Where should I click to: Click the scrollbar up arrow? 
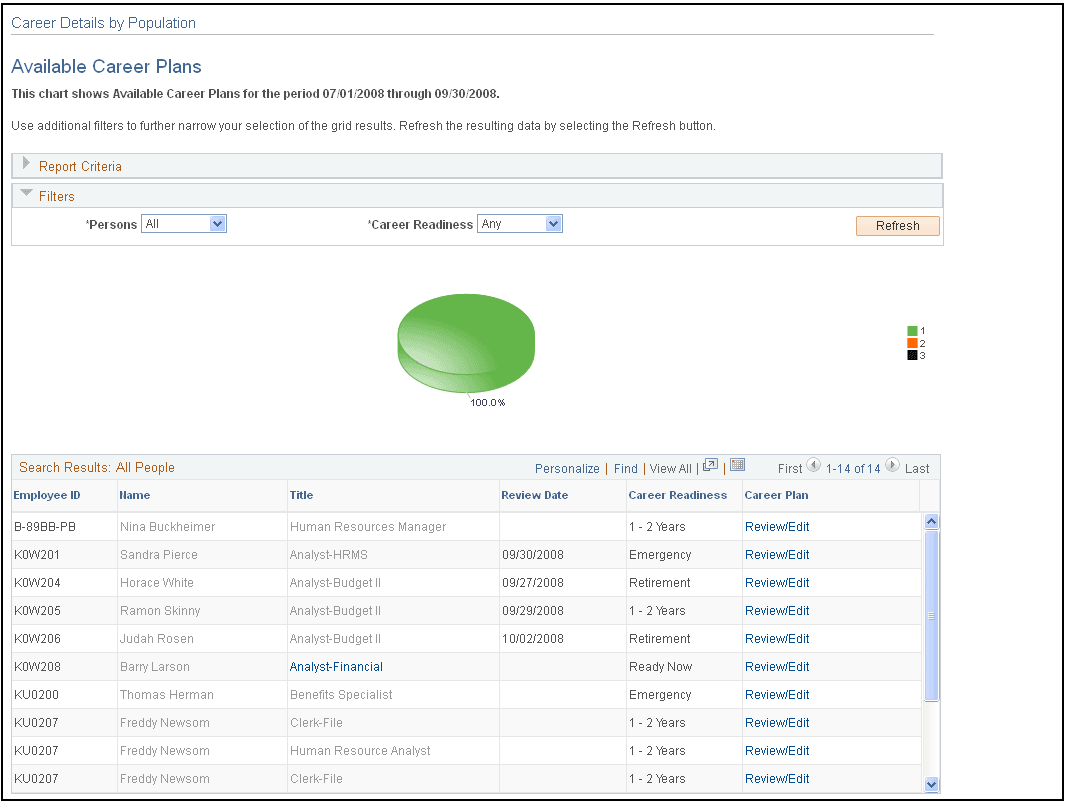932,520
